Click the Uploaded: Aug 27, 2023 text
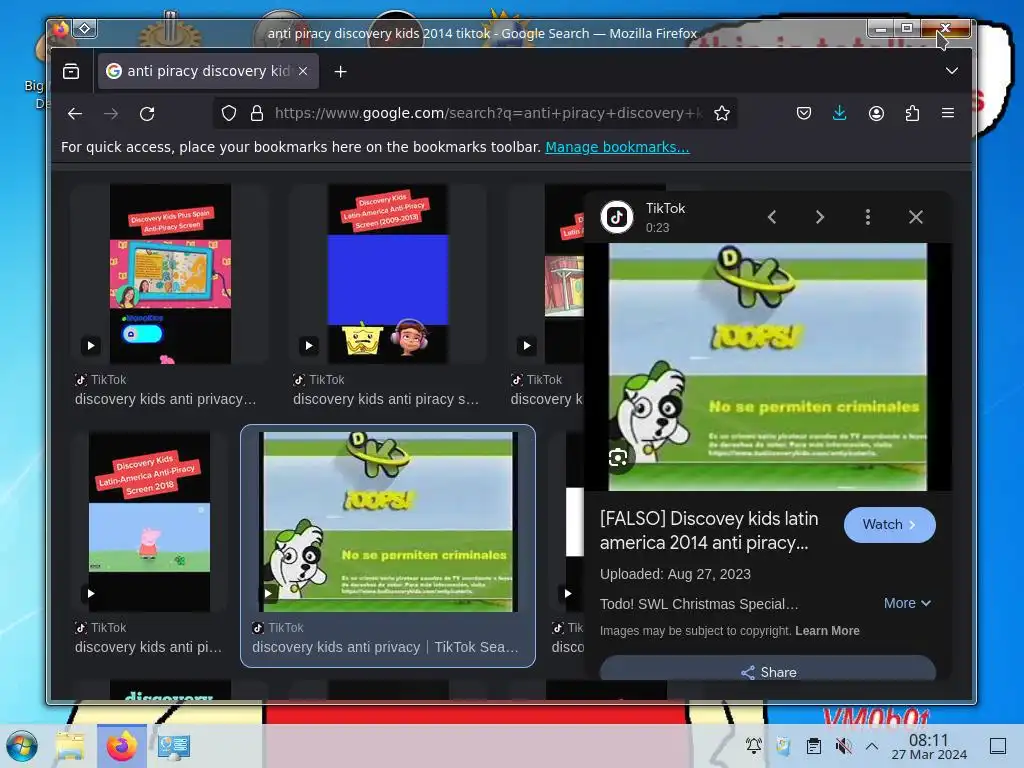This screenshot has height=768, width=1024. [675, 574]
